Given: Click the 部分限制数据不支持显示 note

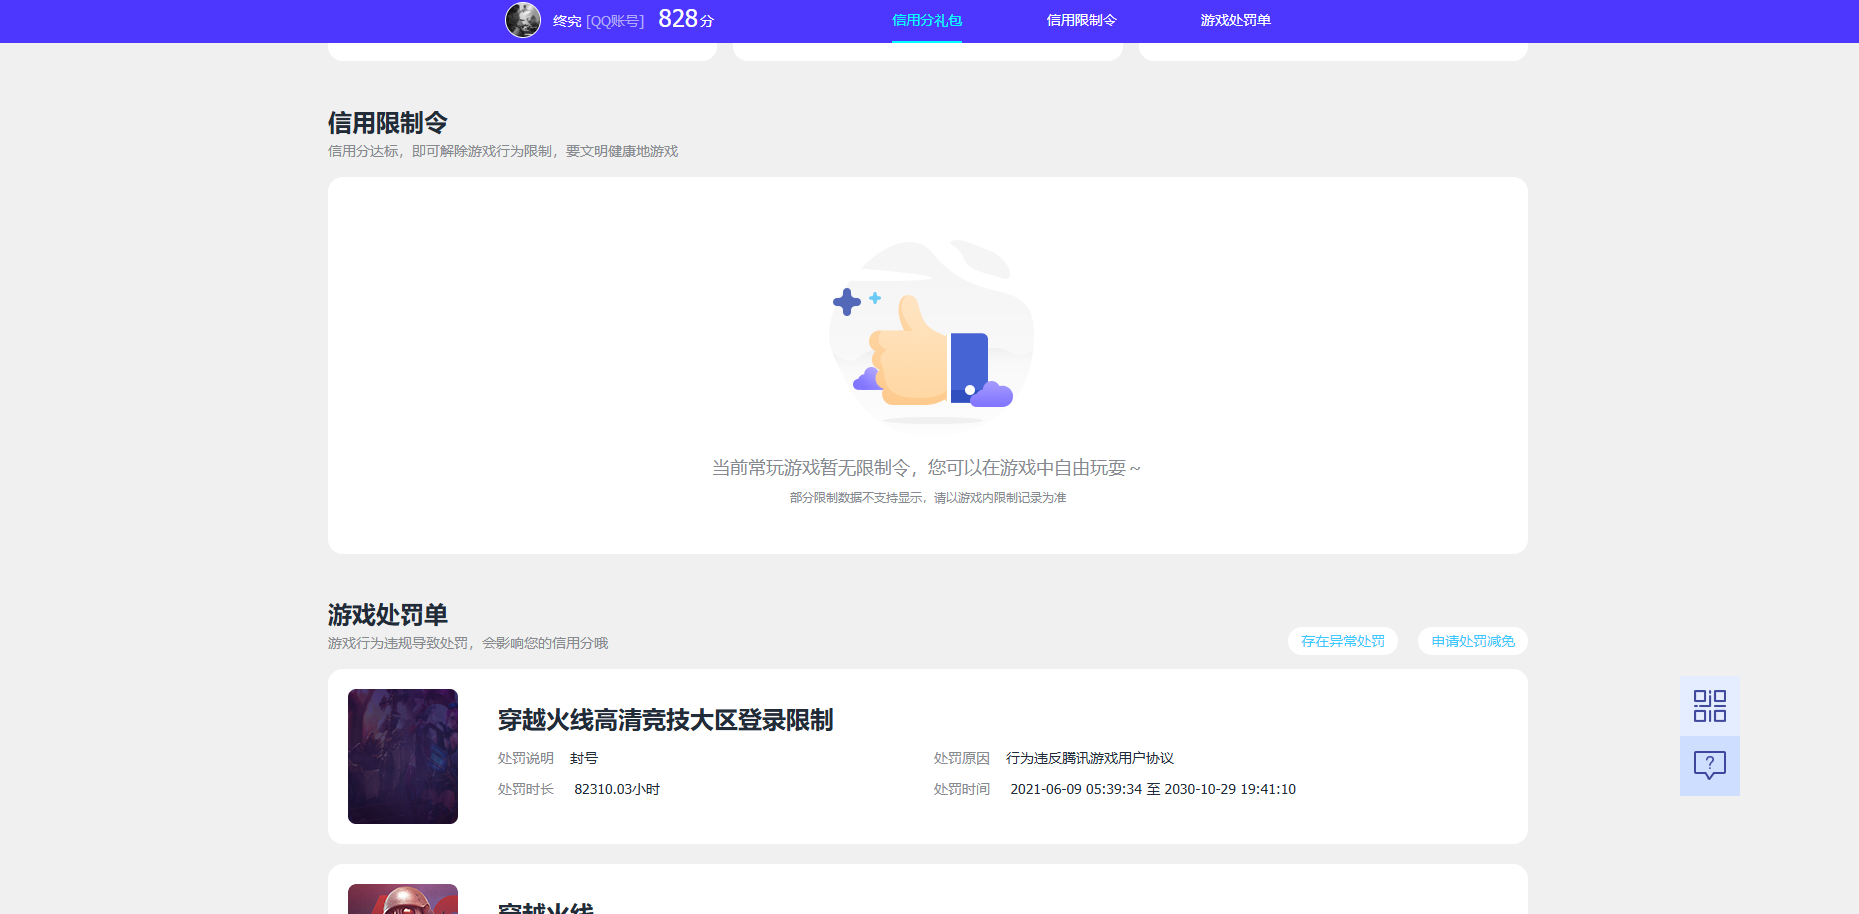Looking at the screenshot, I should click(x=928, y=497).
